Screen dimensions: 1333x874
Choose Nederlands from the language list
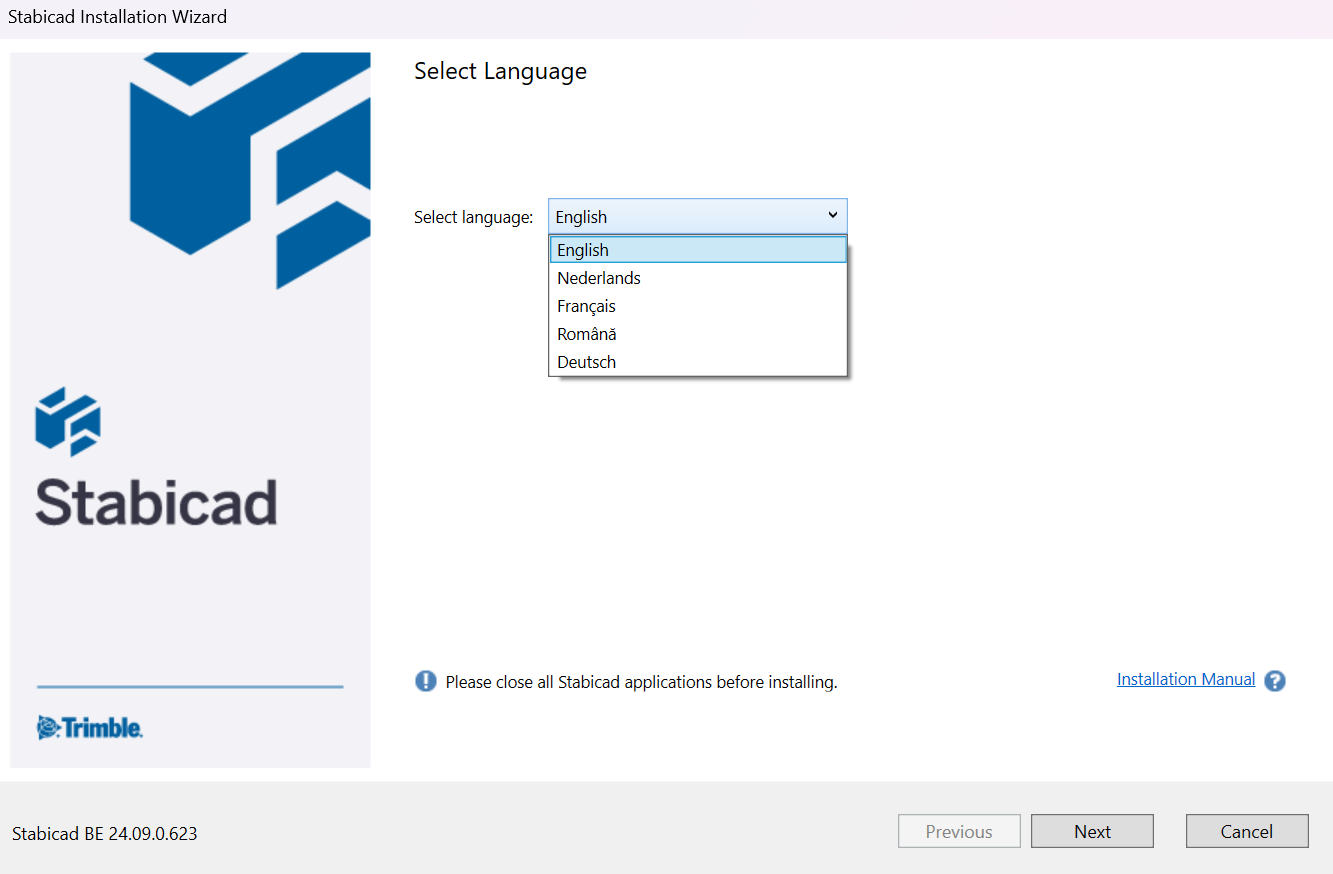coord(698,278)
